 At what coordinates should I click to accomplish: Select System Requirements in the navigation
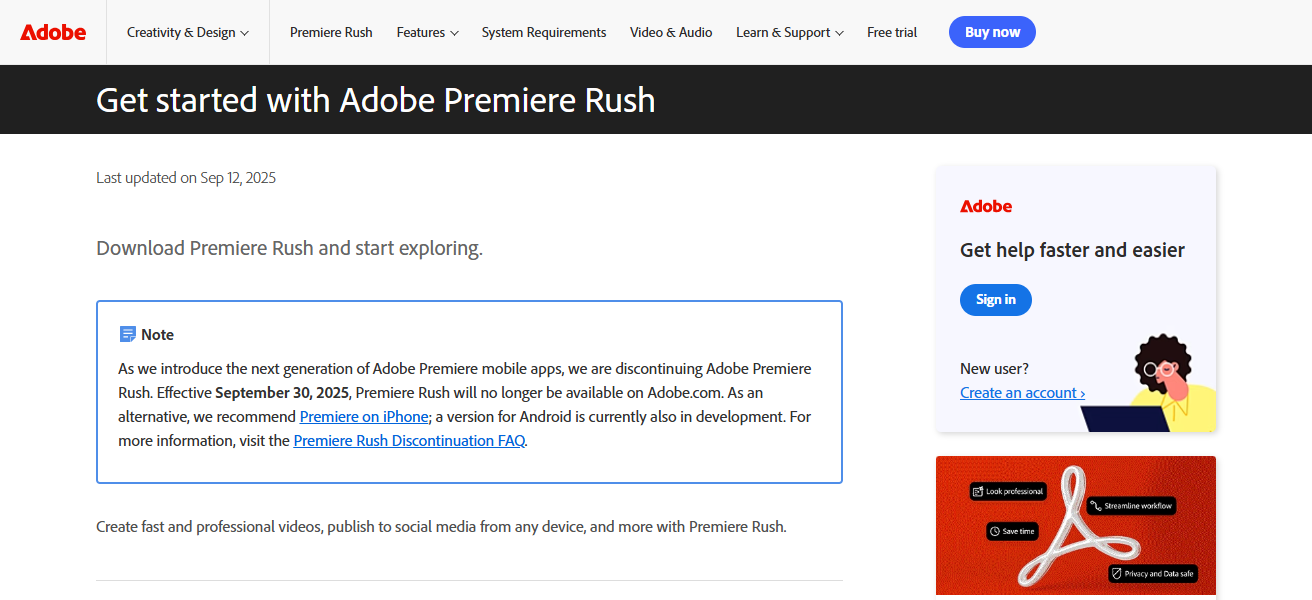point(543,32)
